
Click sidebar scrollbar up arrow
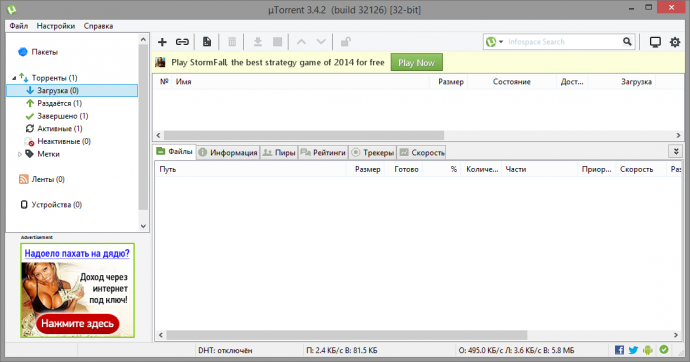143,39
